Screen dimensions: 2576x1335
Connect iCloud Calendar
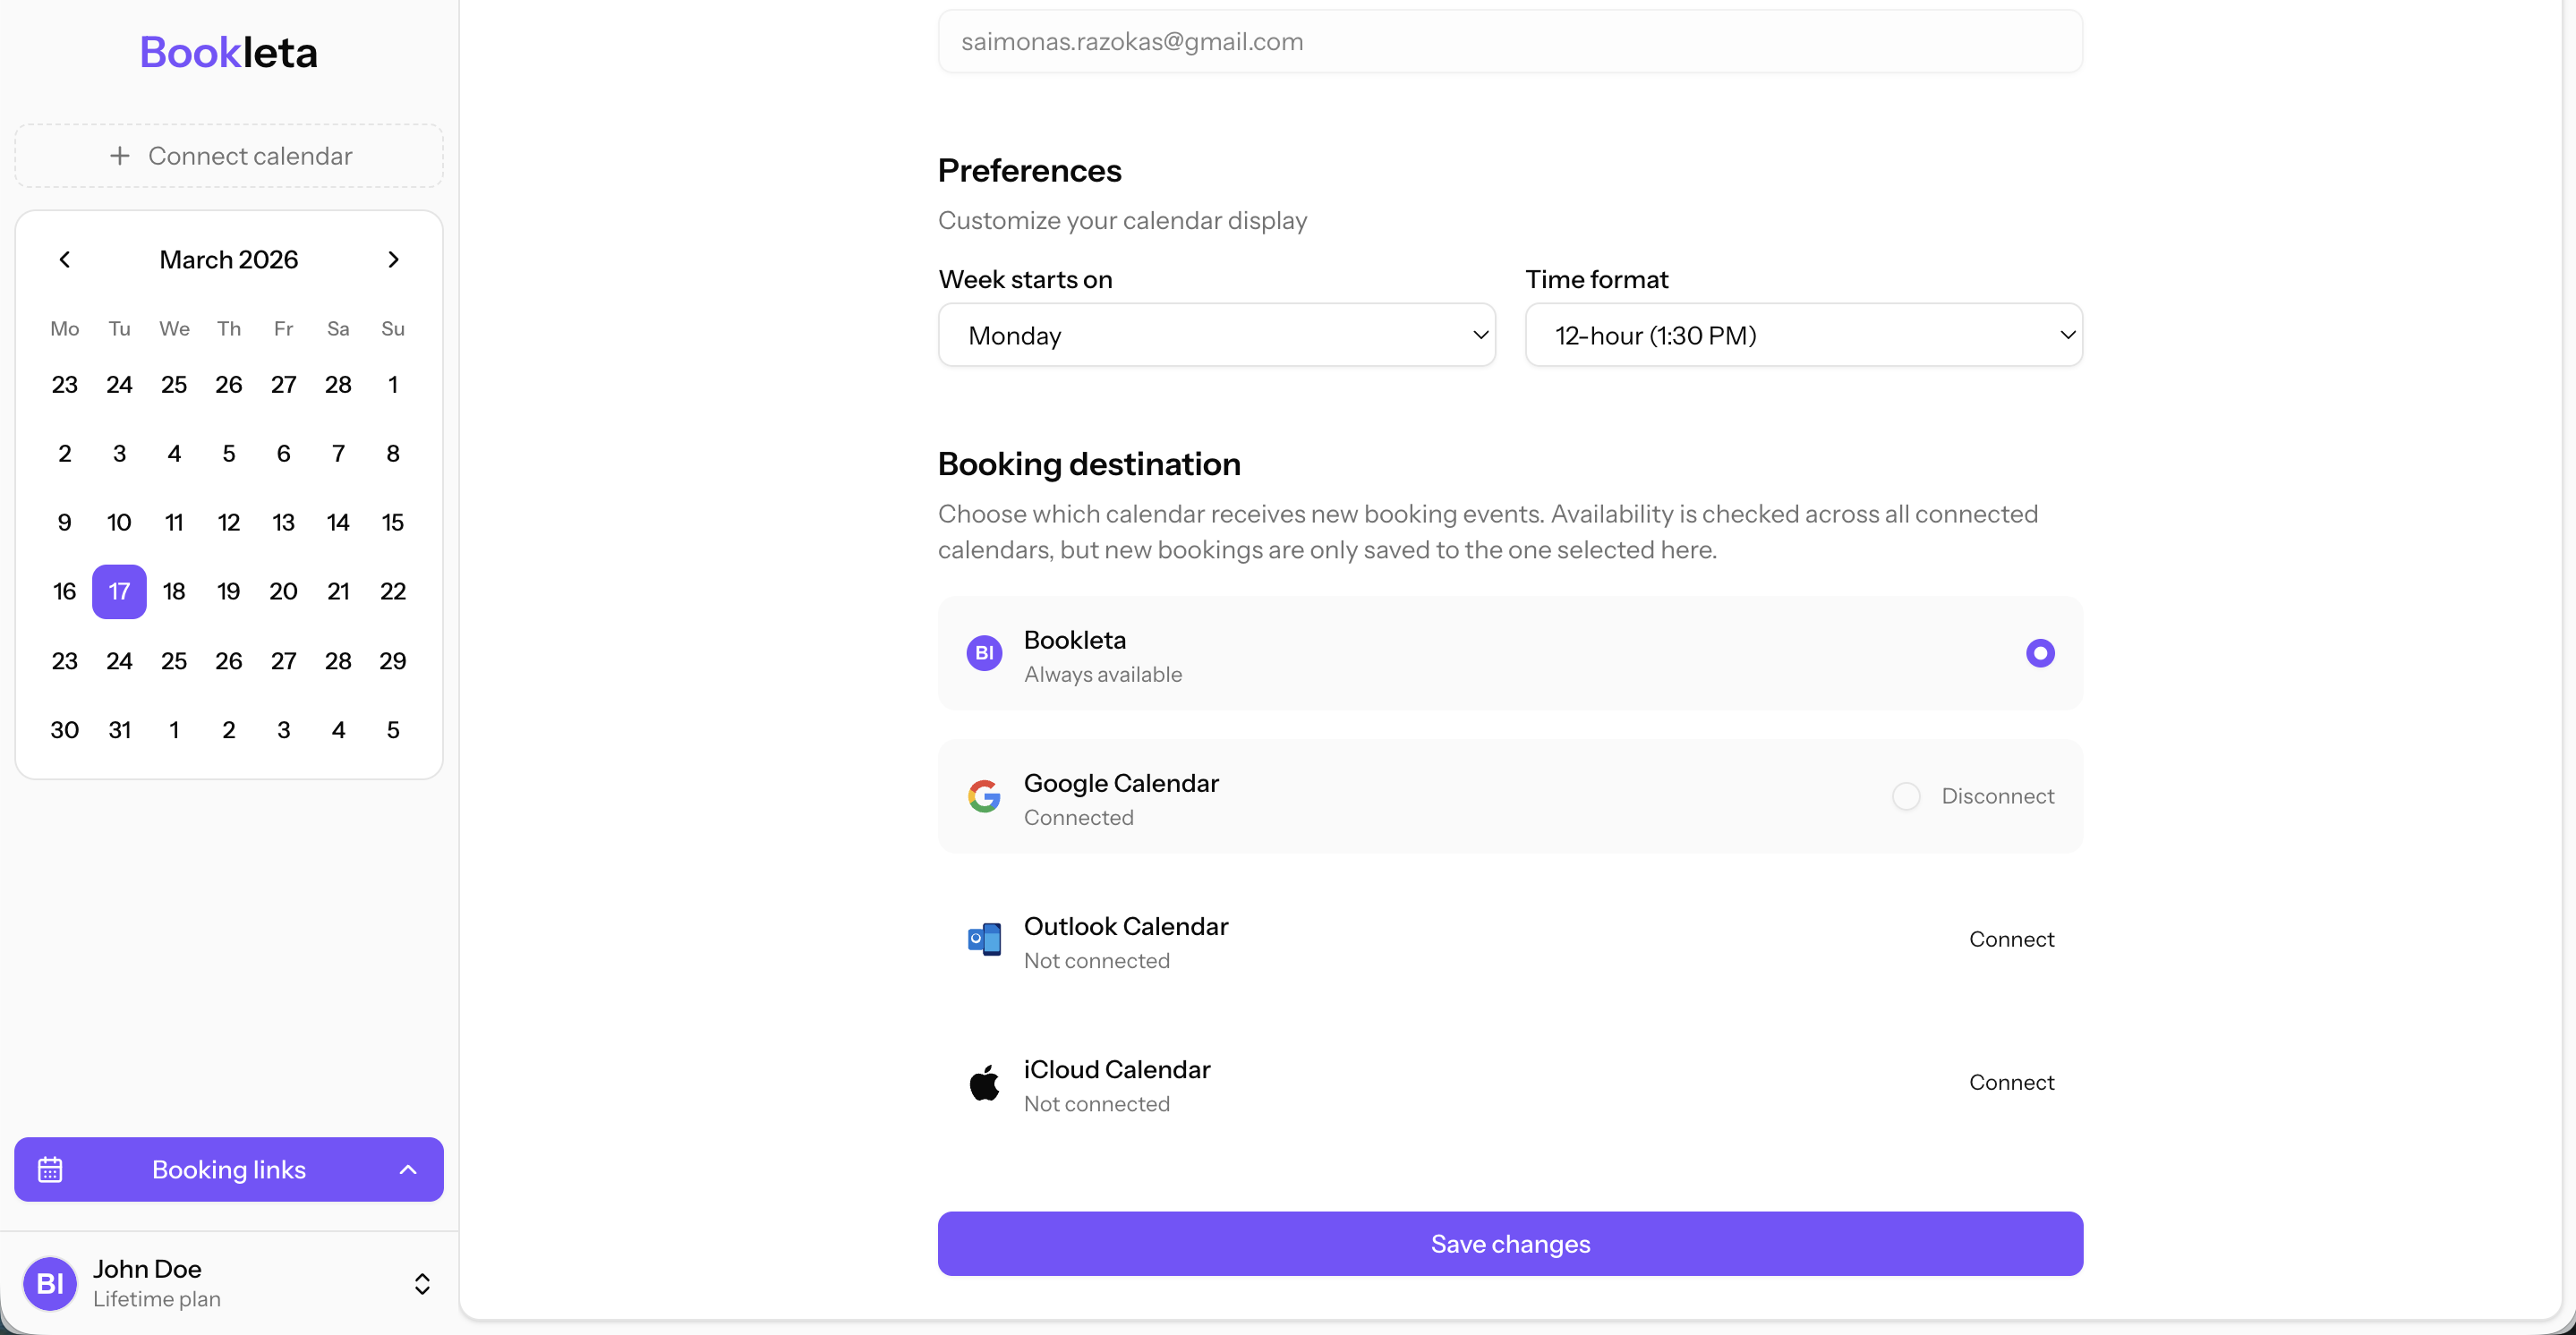pyautogui.click(x=2011, y=1082)
